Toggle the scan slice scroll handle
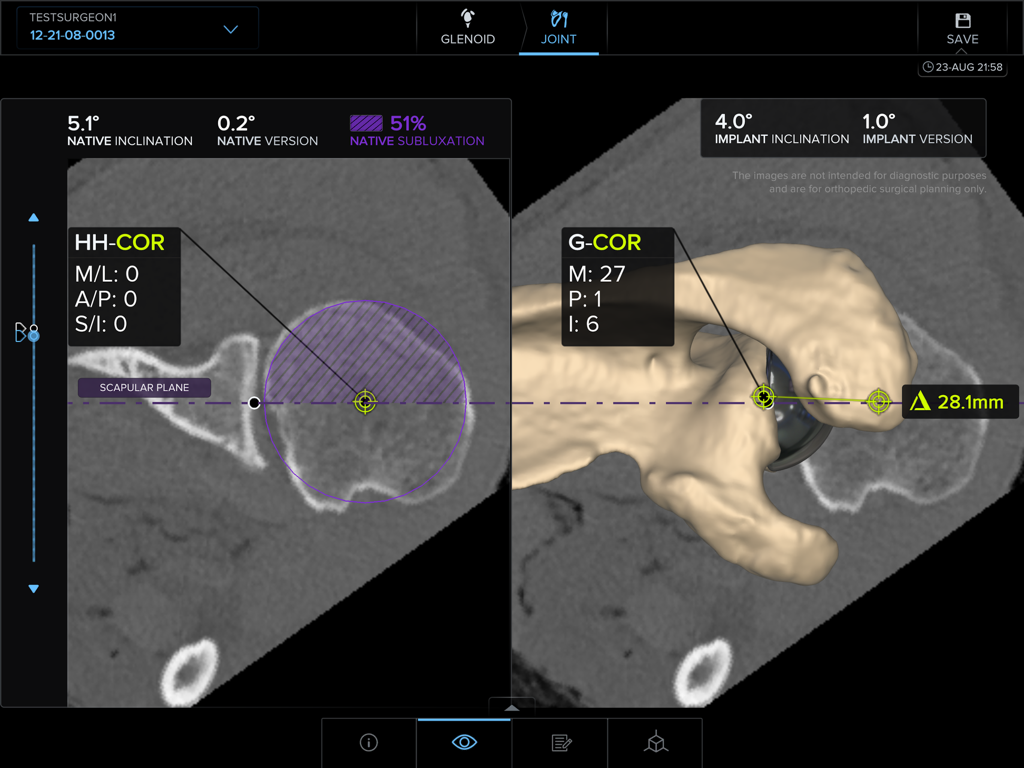Image resolution: width=1024 pixels, height=768 pixels. (33, 335)
